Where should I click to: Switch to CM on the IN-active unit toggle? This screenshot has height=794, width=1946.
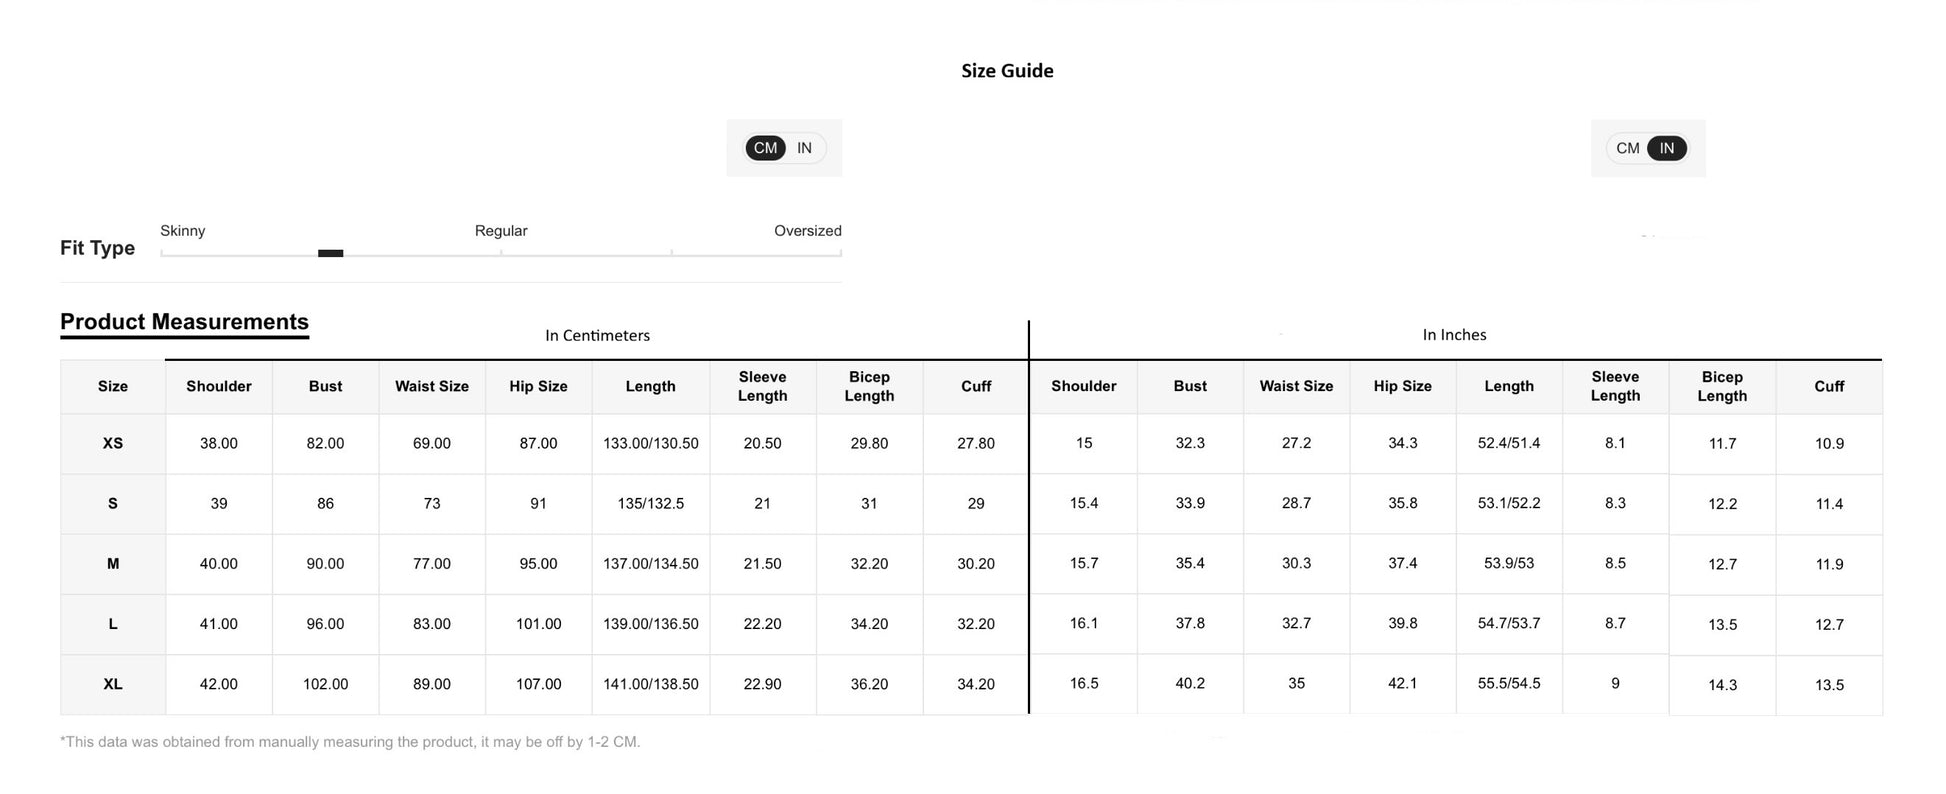(x=1628, y=148)
